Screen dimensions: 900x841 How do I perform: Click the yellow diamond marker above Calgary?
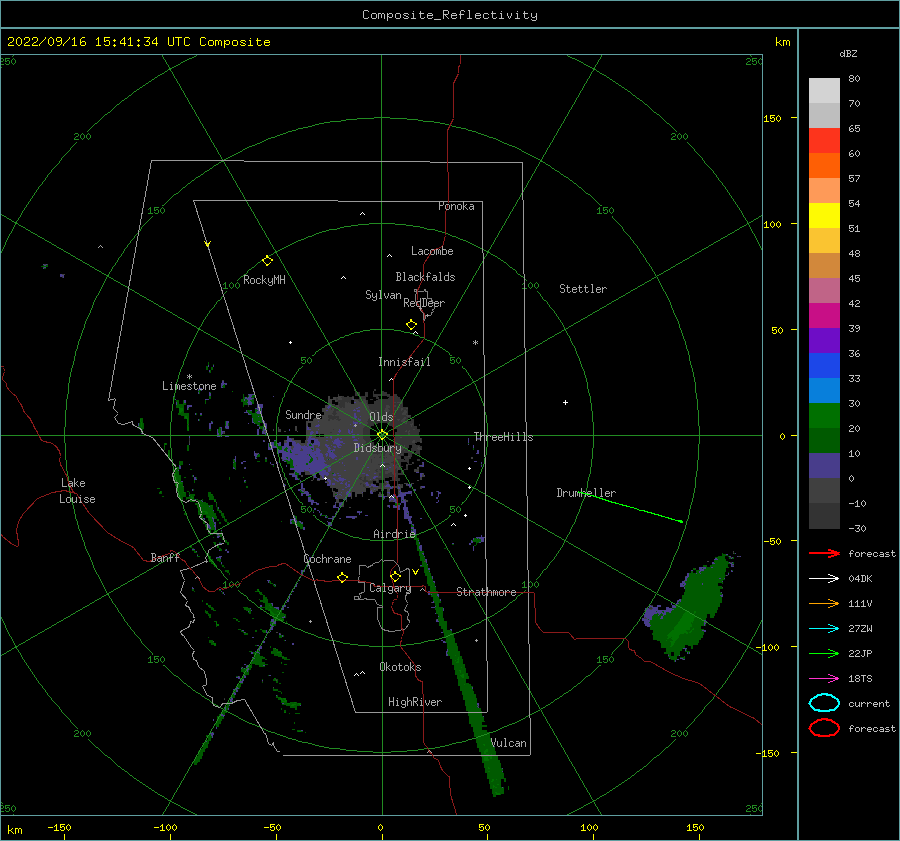click(395, 576)
